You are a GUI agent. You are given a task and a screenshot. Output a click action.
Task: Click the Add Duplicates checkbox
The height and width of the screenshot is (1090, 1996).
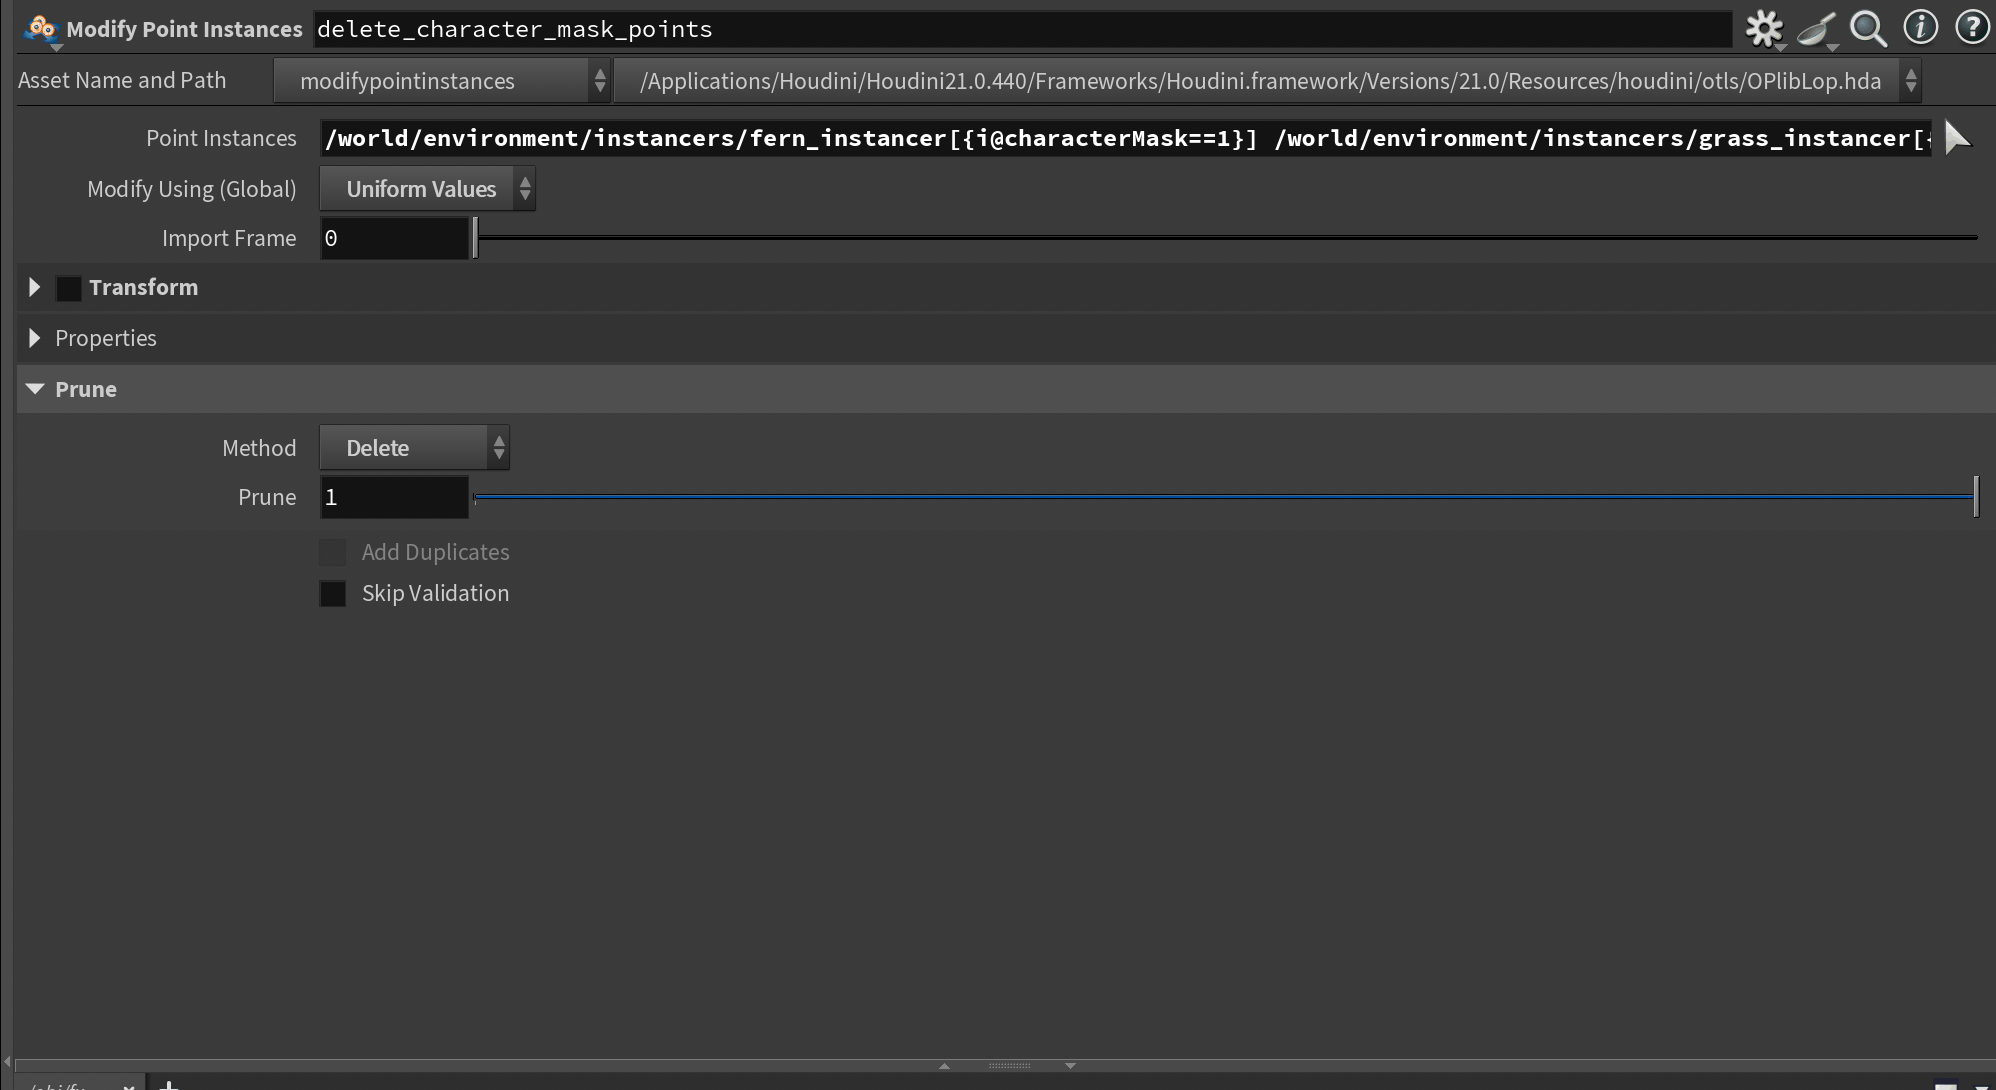coord(333,552)
